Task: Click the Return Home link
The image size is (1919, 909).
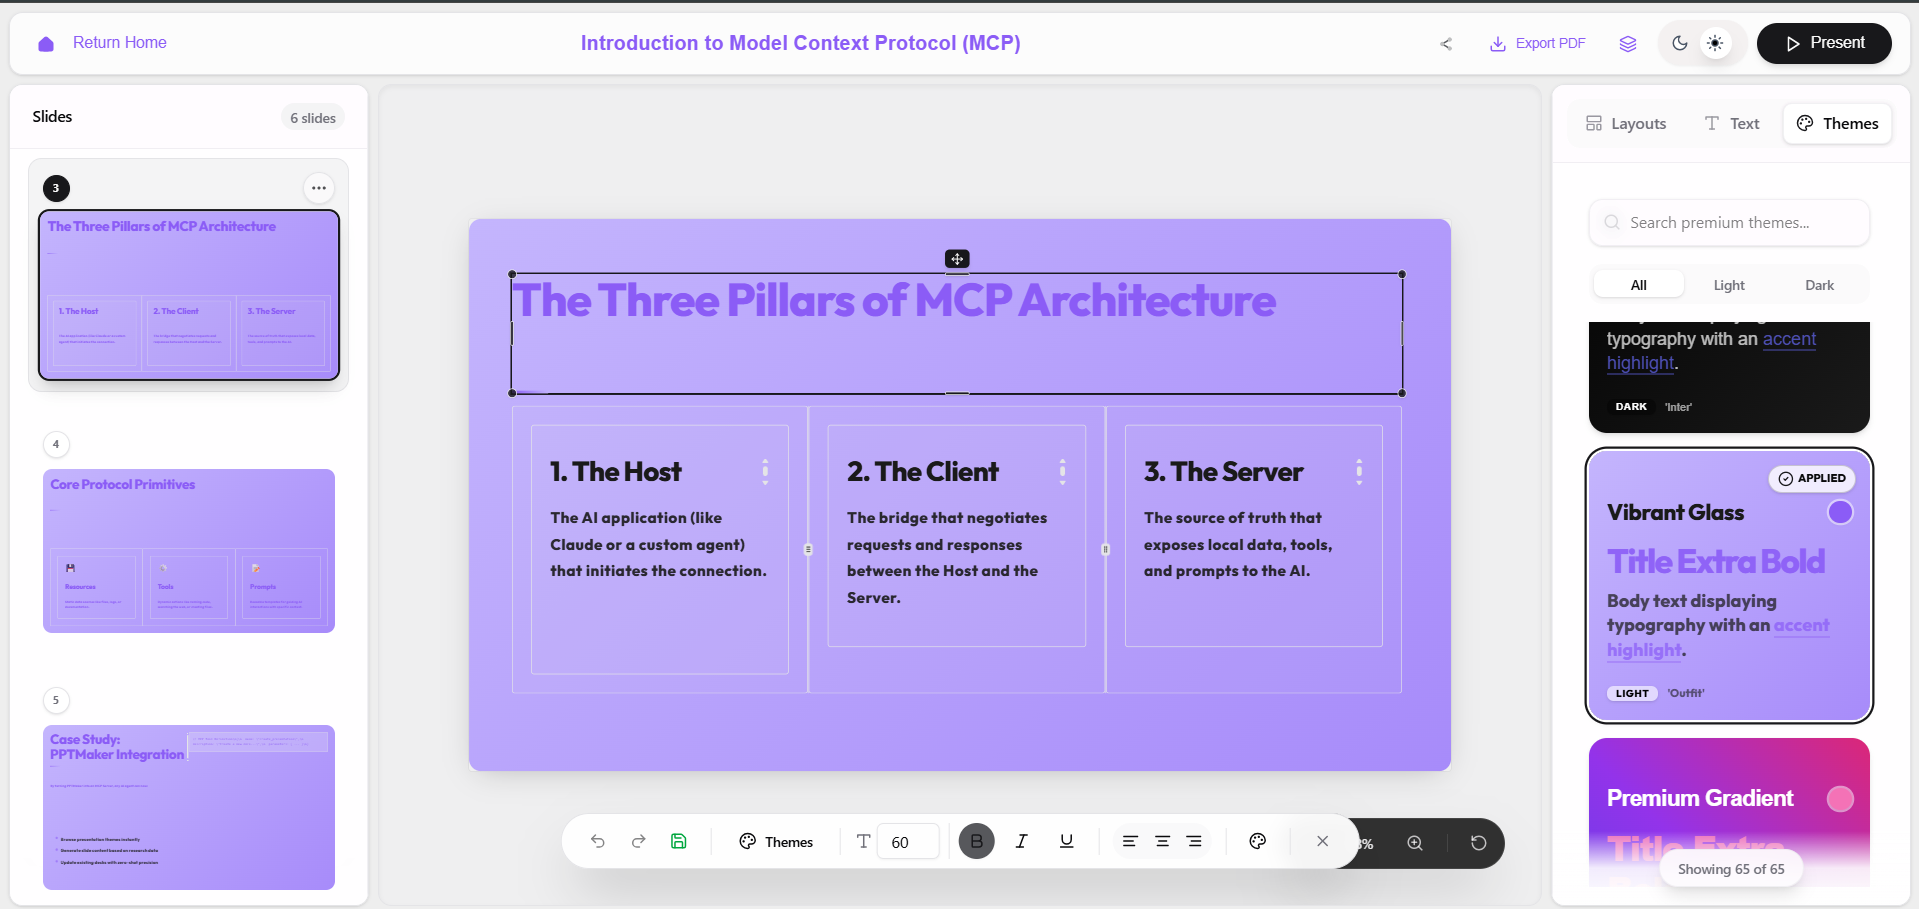Action: 119,43
